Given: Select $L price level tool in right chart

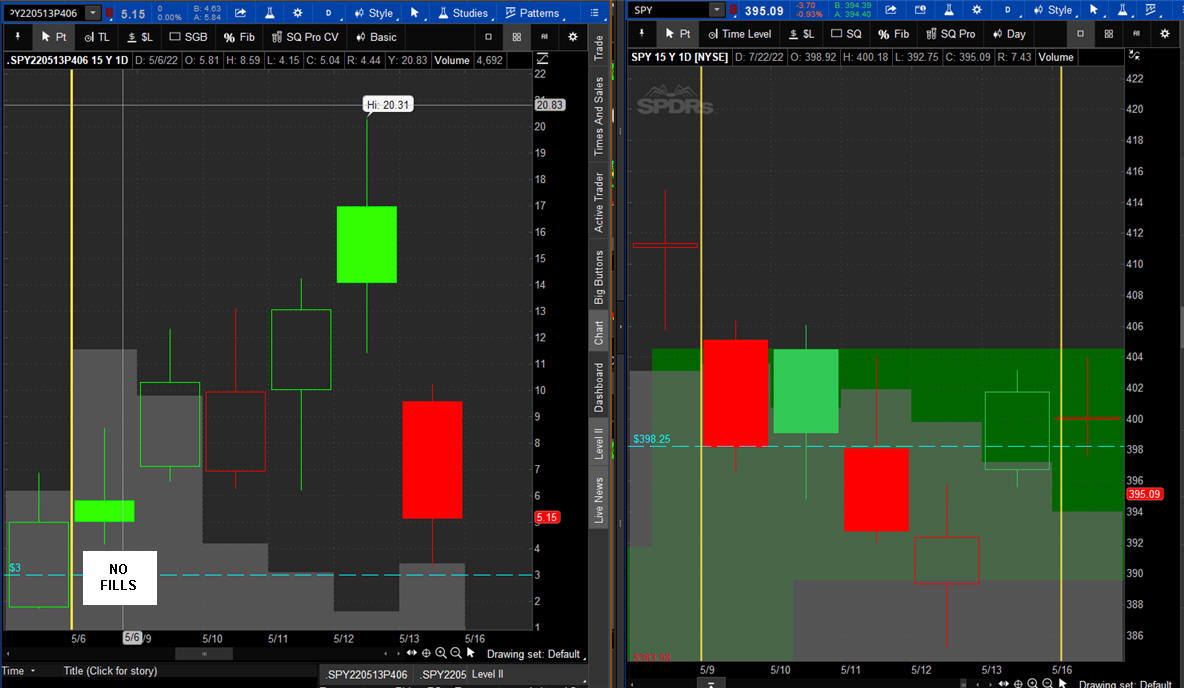Looking at the screenshot, I should click(x=801, y=33).
